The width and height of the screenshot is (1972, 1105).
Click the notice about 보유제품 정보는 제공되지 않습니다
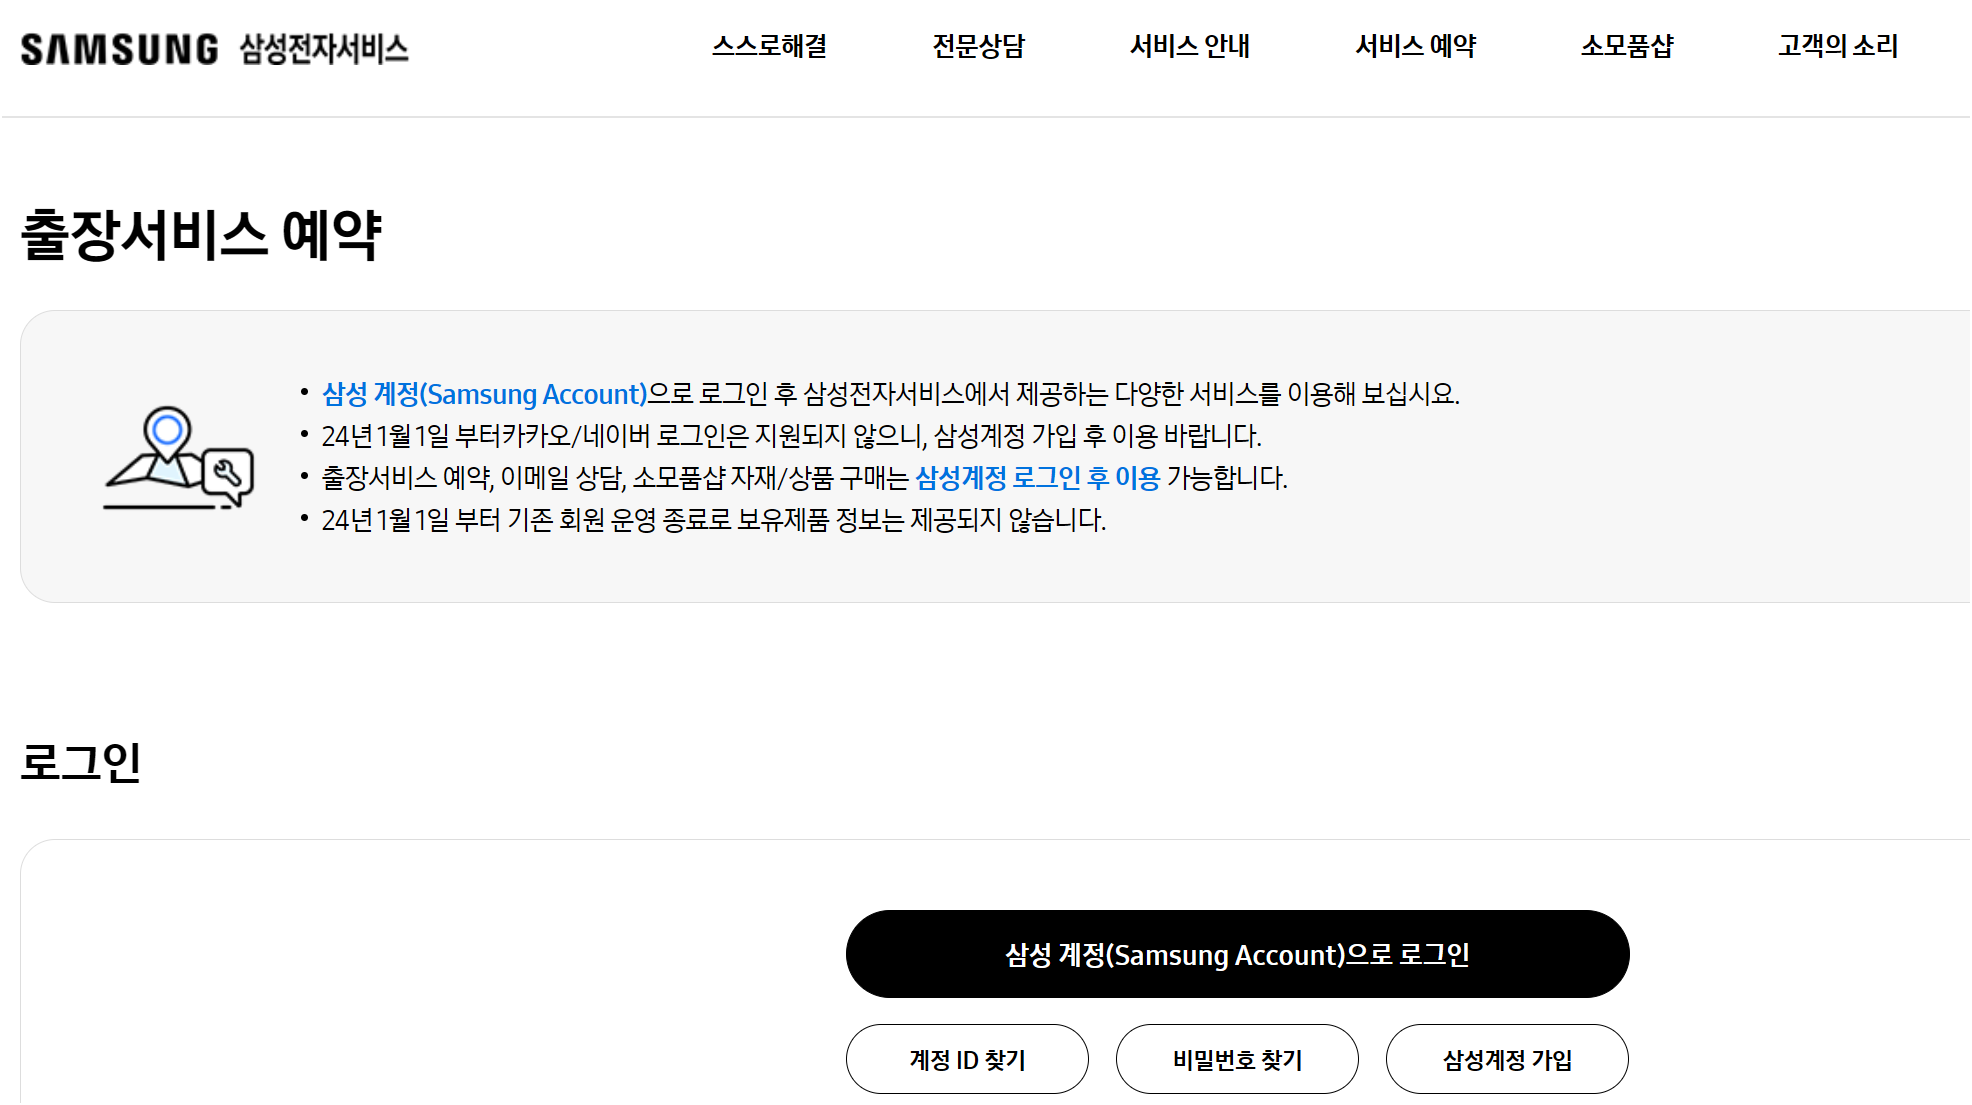[x=713, y=520]
